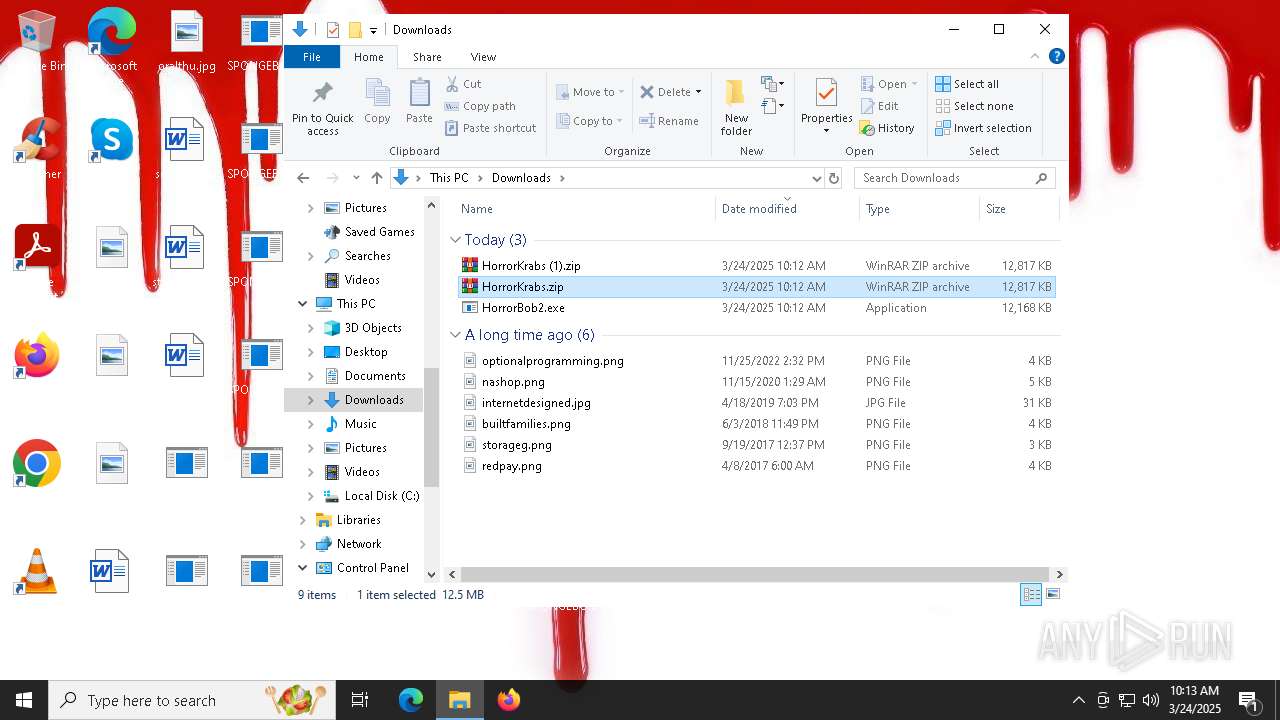Sort by Name column header
This screenshot has width=1280, height=720.
click(x=586, y=209)
